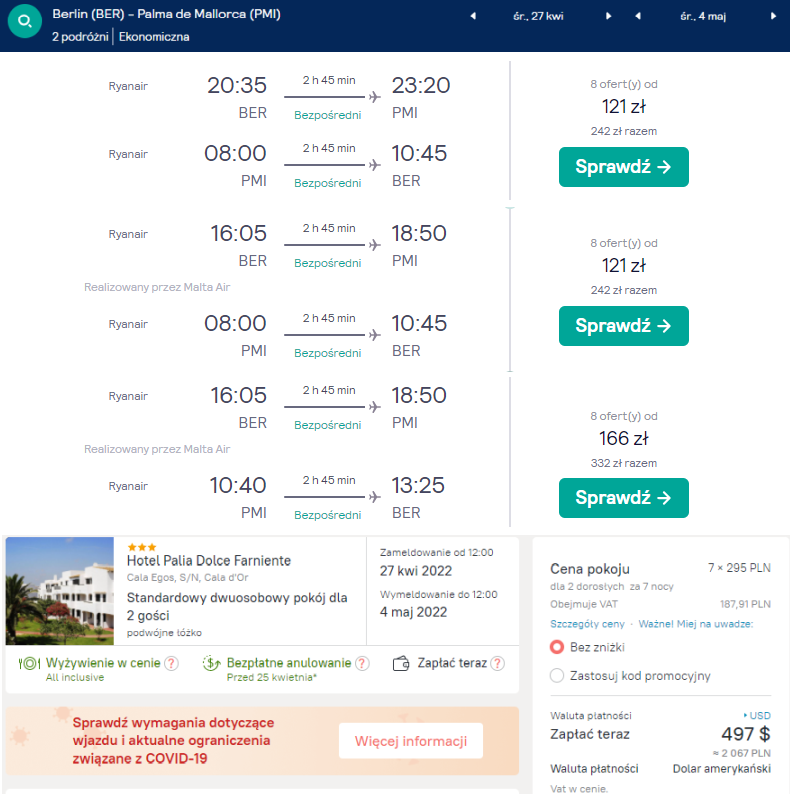The image size is (790, 794).
Task: Click the free cancellation icon
Action: coord(211,663)
